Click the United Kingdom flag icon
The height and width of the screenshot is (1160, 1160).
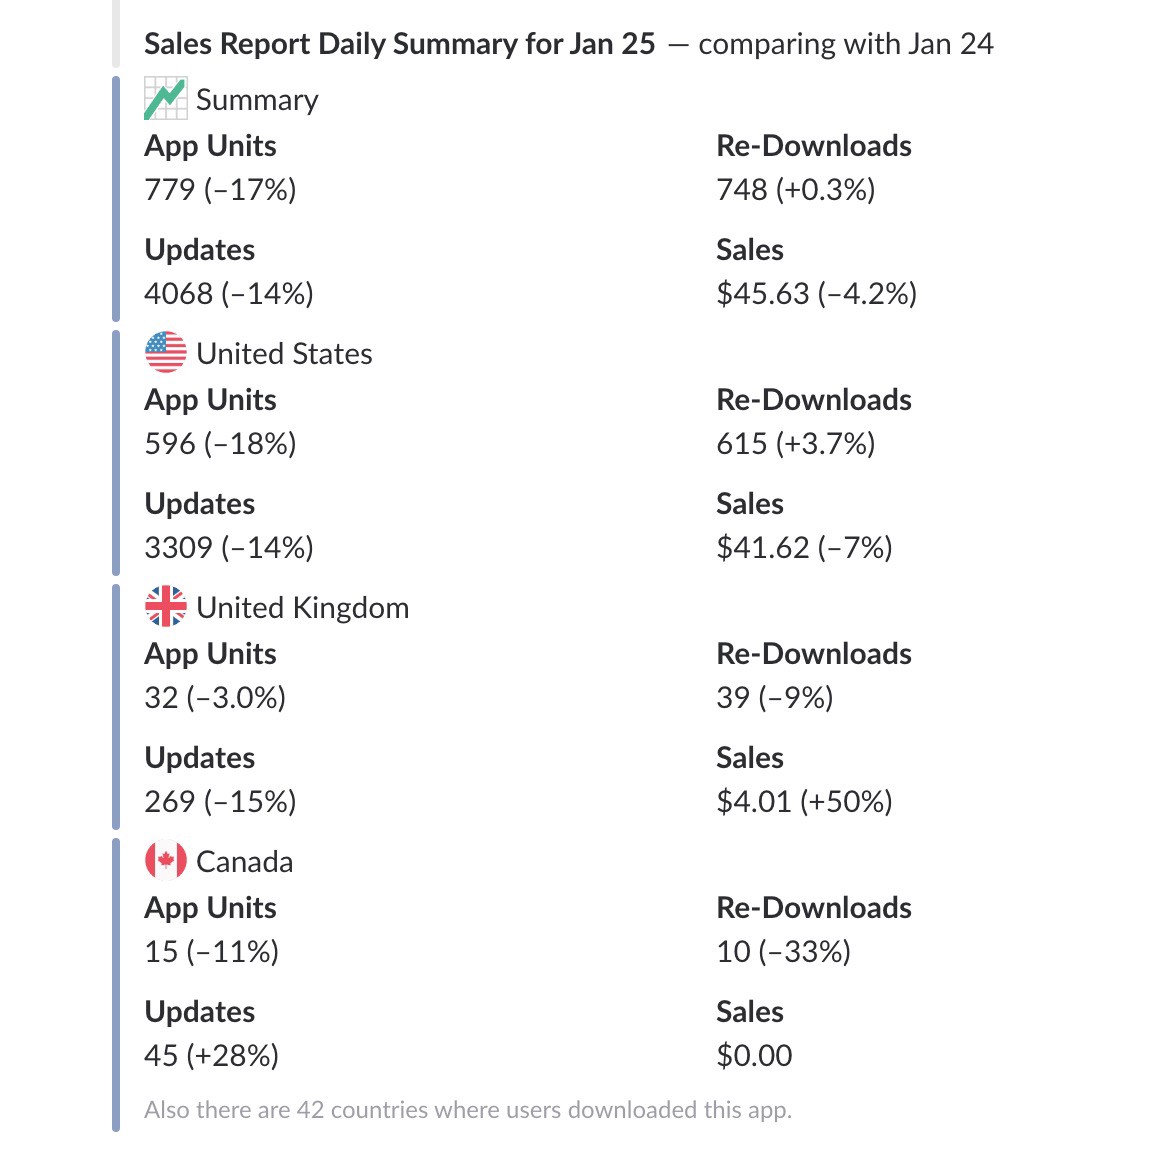(165, 607)
